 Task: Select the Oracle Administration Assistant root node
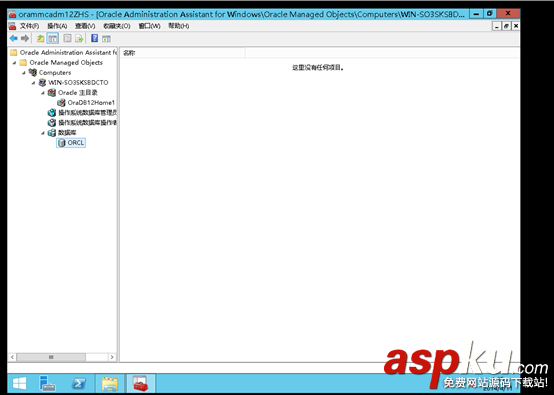[64, 52]
